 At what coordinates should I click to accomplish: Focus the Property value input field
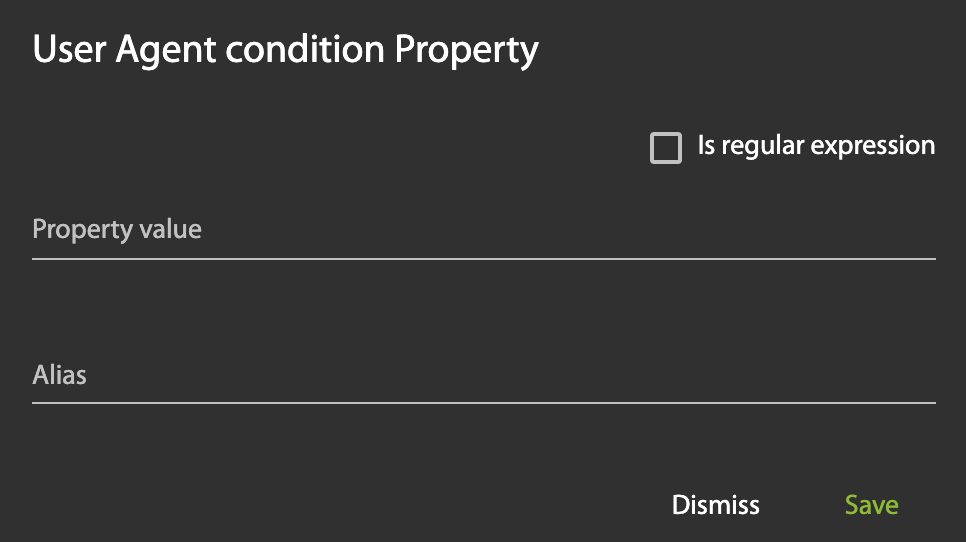click(x=483, y=231)
